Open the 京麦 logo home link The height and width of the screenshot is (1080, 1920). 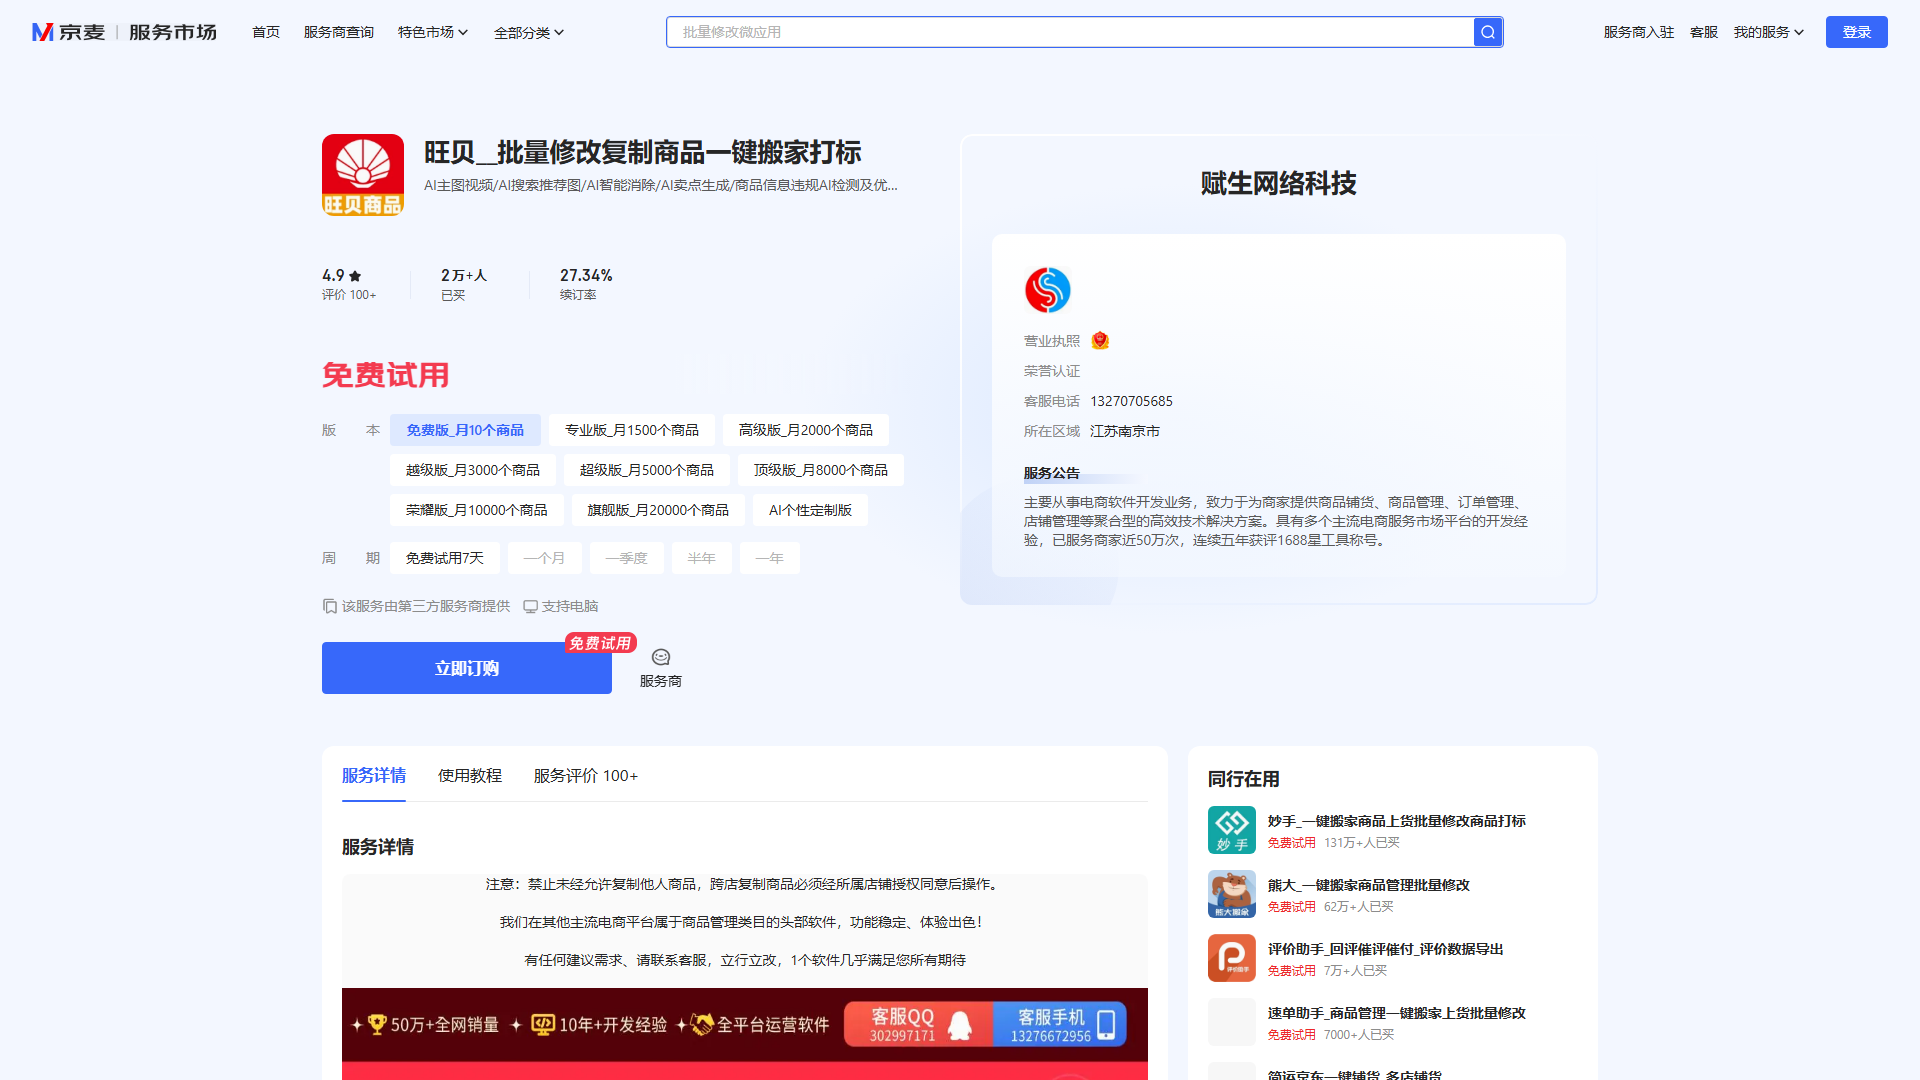tap(68, 32)
